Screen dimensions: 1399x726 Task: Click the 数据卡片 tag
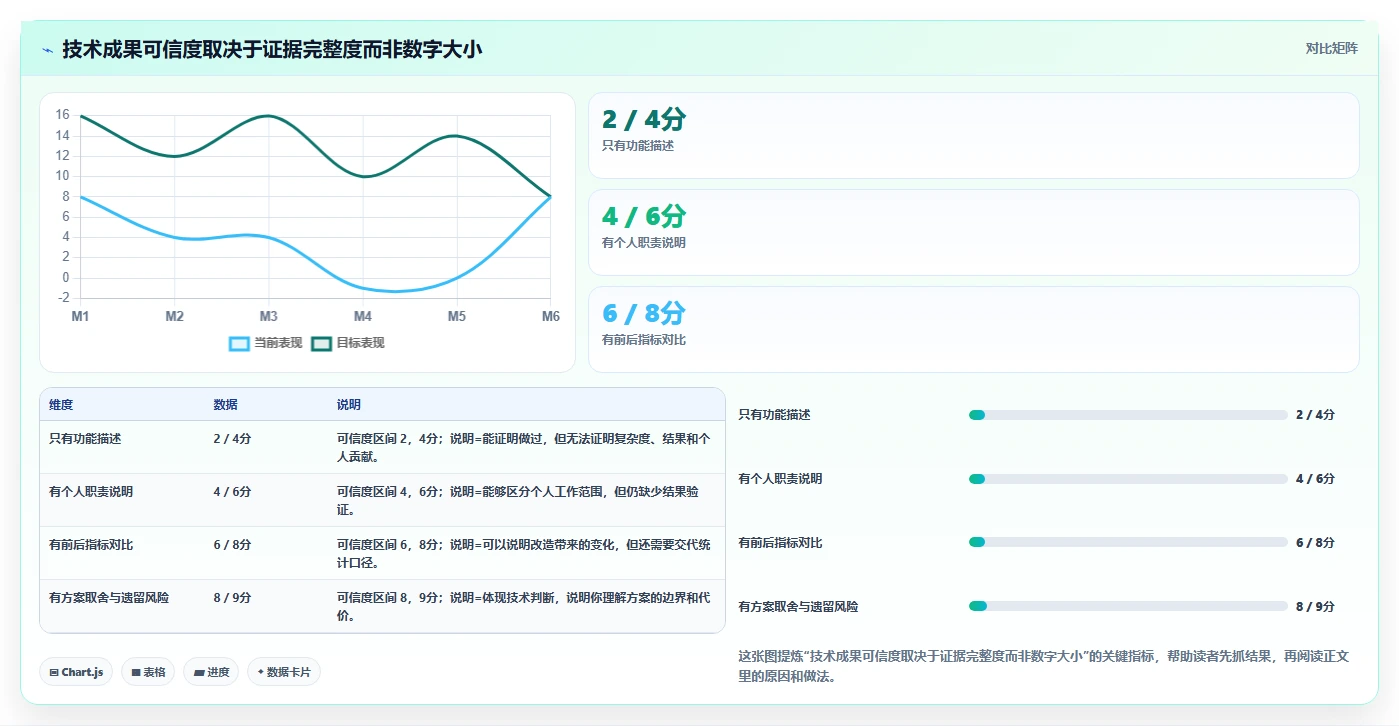click(283, 672)
